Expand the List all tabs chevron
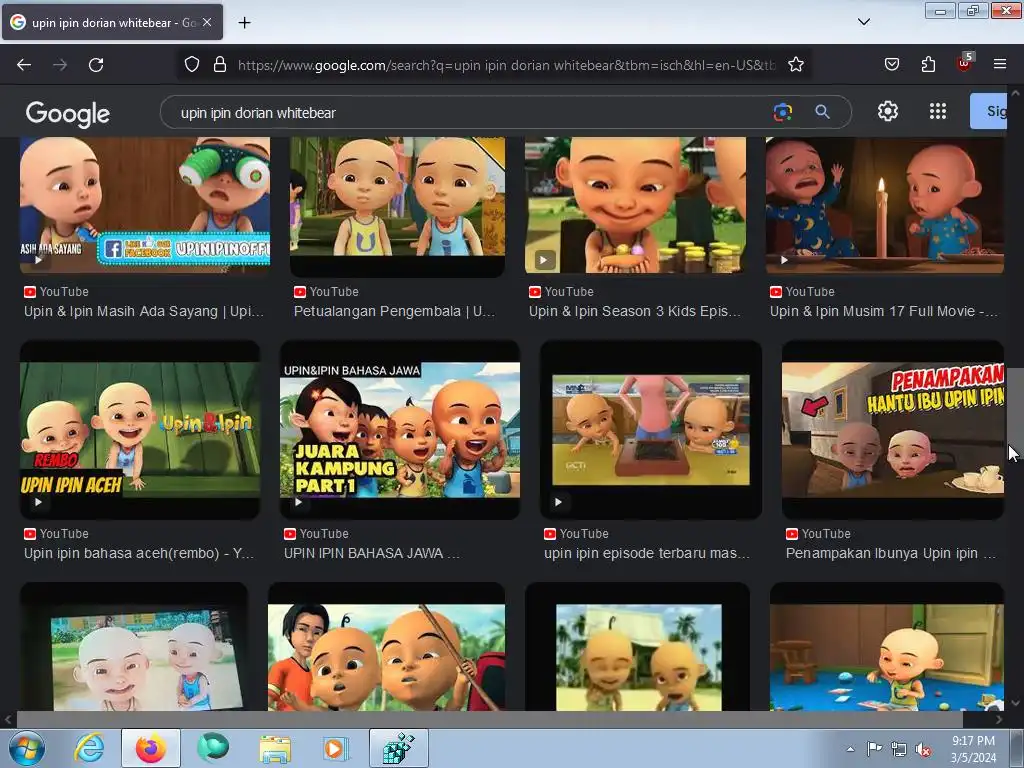Image resolution: width=1024 pixels, height=768 pixels. pyautogui.click(x=863, y=22)
